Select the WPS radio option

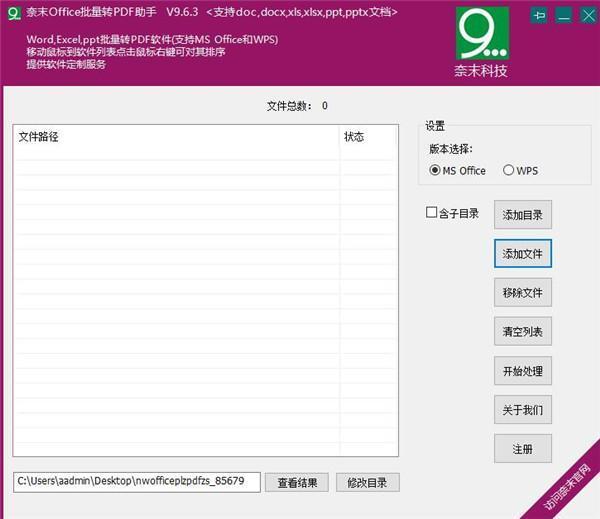click(520, 170)
